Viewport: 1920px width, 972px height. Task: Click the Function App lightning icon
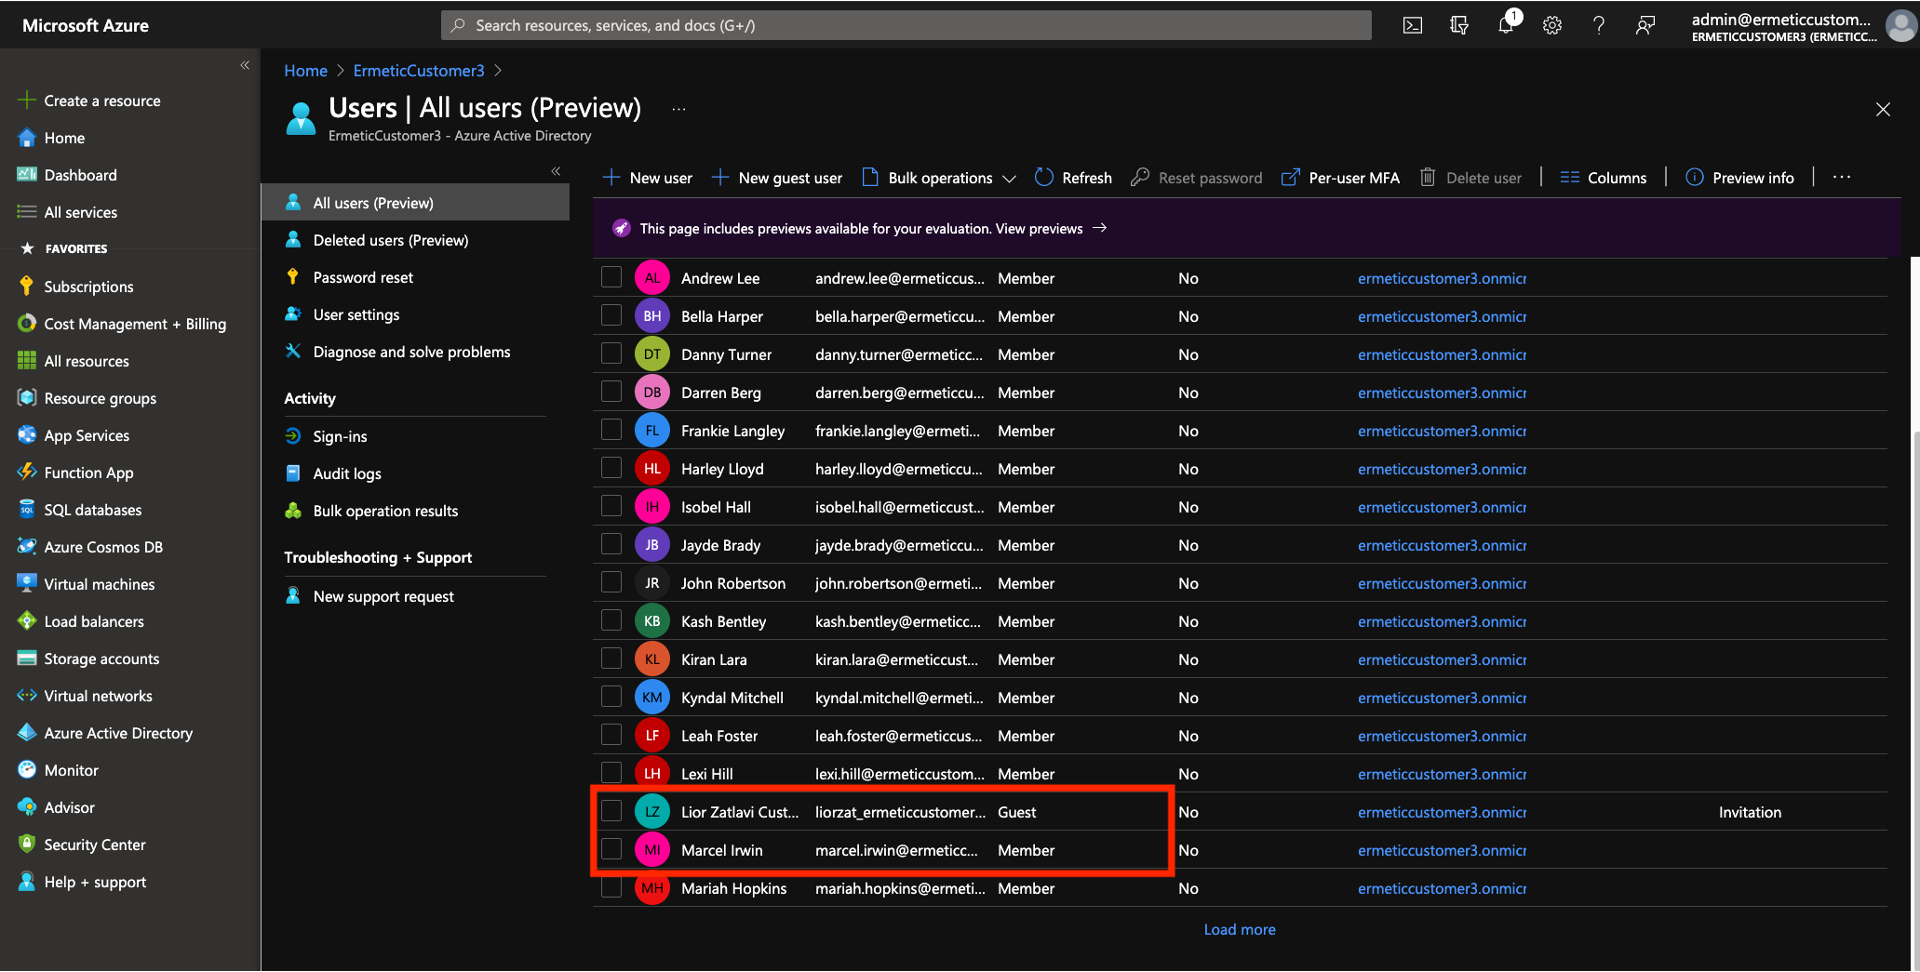(x=27, y=472)
